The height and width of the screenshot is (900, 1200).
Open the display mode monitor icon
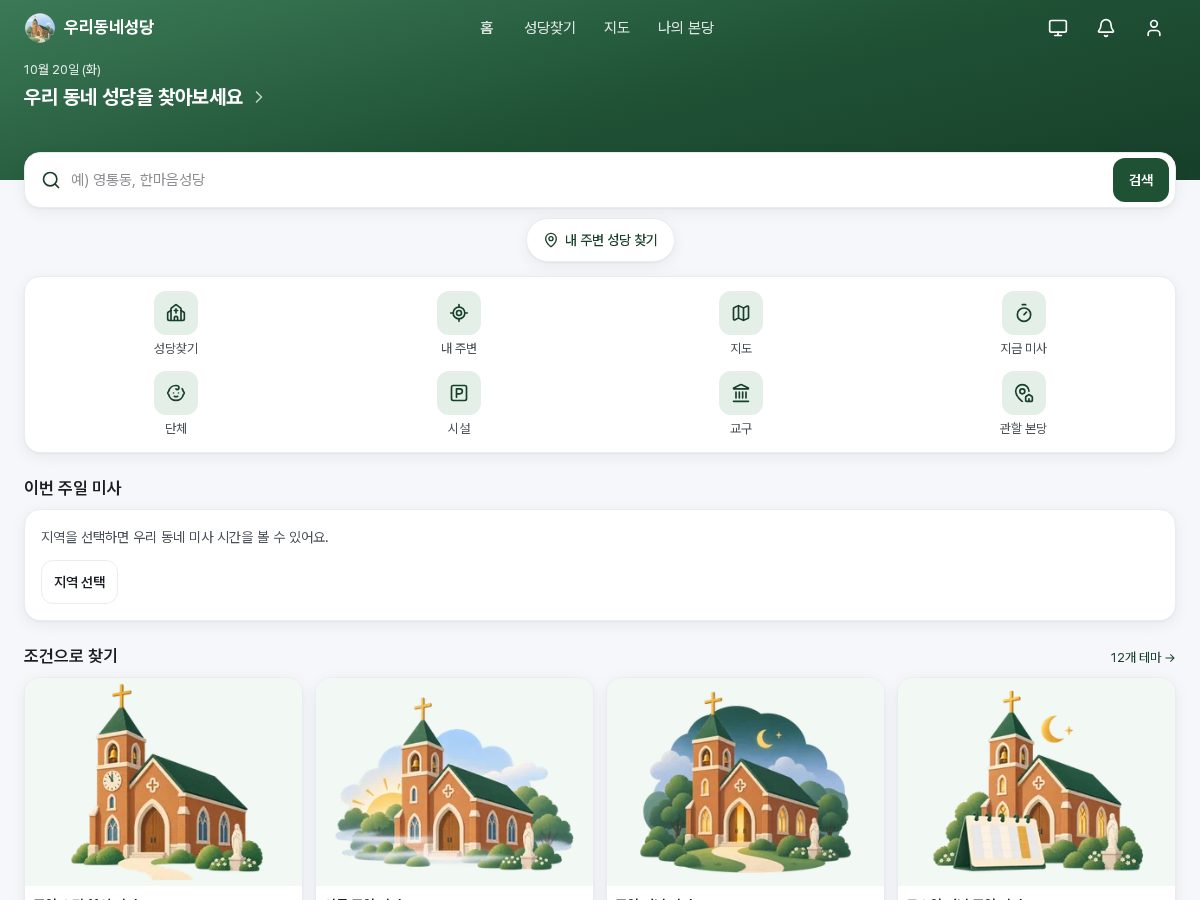click(x=1058, y=28)
